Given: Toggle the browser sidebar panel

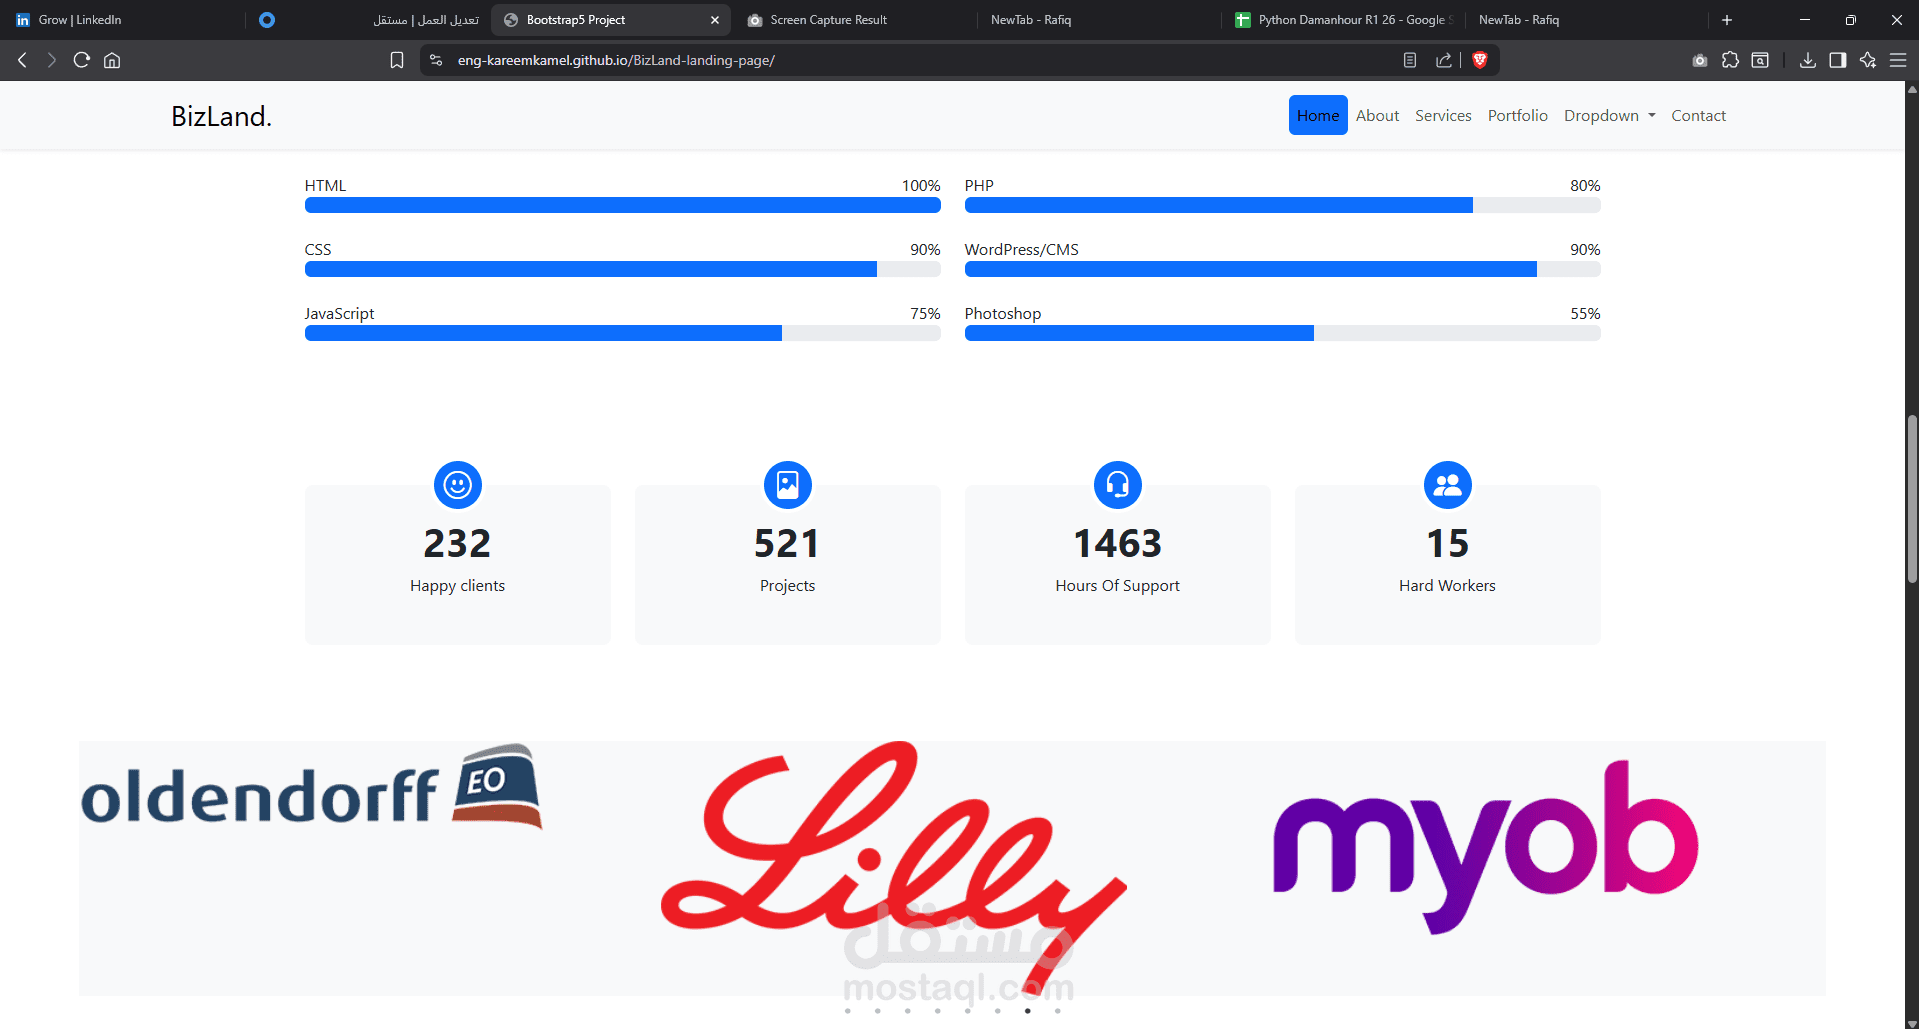Looking at the screenshot, I should [x=1838, y=60].
